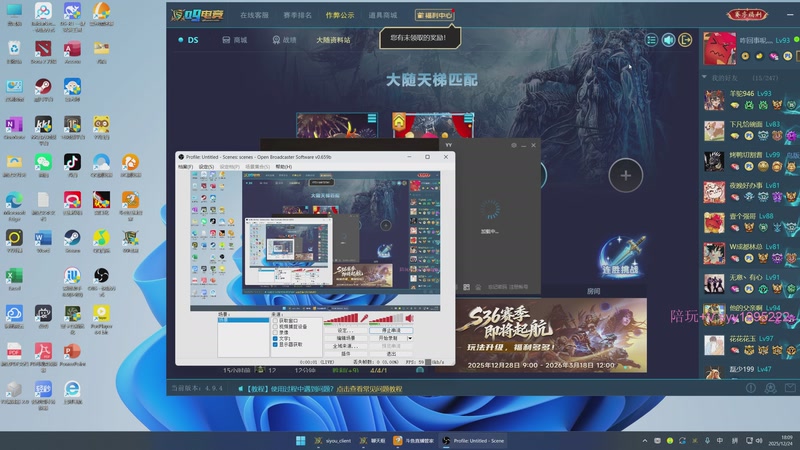Enable the 视频捕捉设备 source checkbox
Image resolution: width=800 pixels, height=450 pixels.
pyautogui.click(x=276, y=327)
